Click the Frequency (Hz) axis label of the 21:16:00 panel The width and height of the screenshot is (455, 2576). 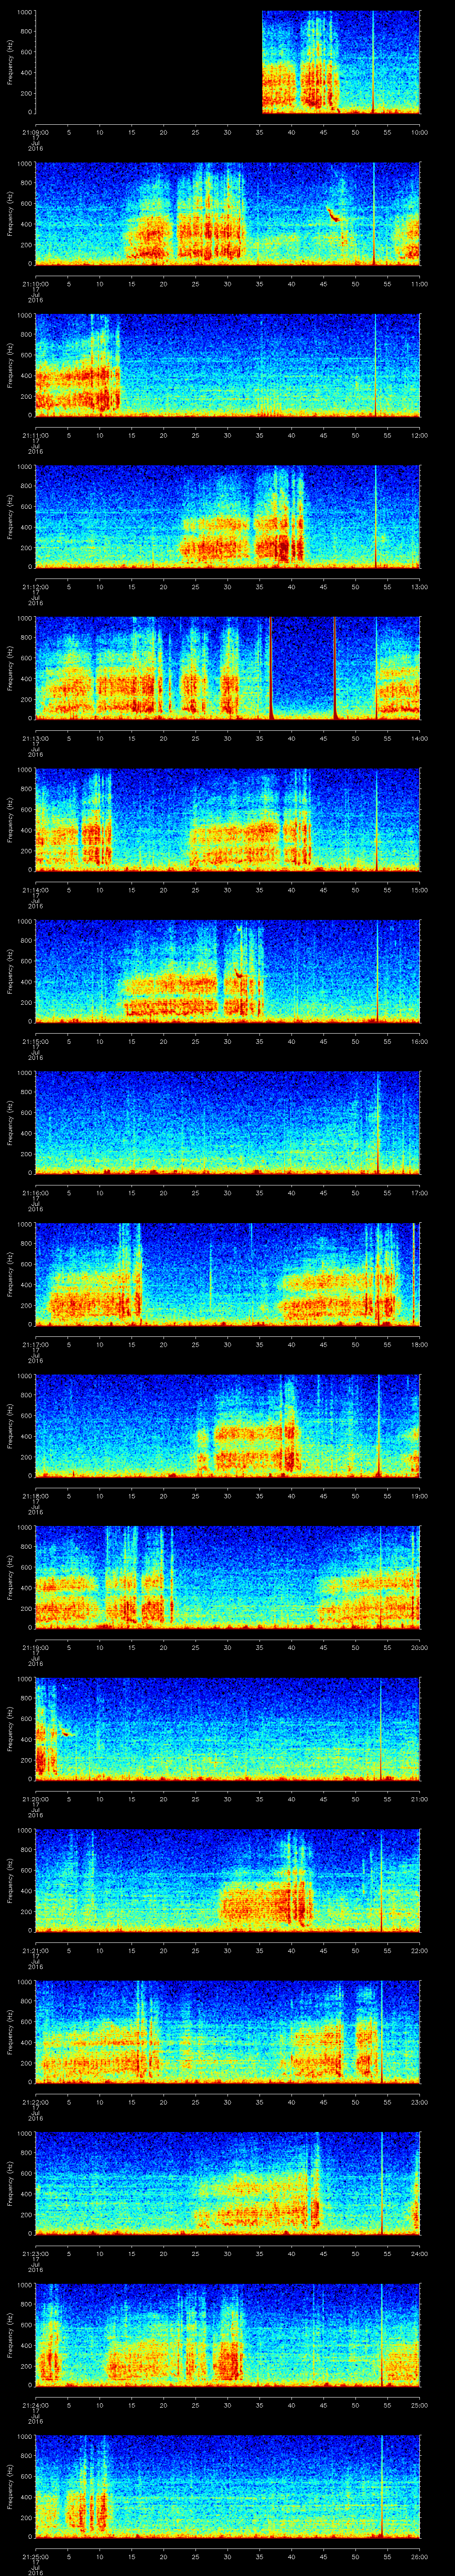coord(10,1123)
